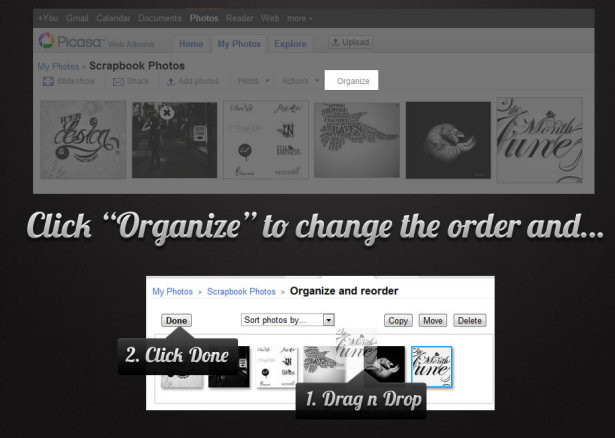Open Gmail from the top bar
Viewport: 615px width, 438px height.
77,18
